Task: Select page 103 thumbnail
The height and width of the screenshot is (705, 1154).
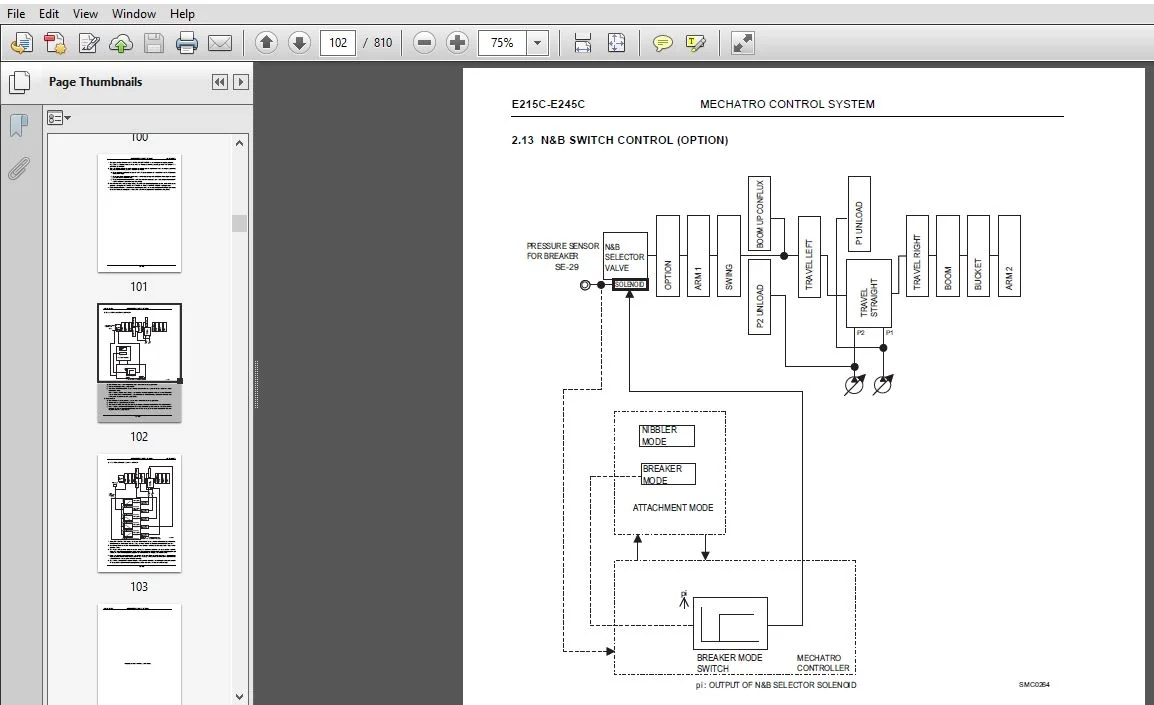Action: pyautogui.click(x=139, y=513)
